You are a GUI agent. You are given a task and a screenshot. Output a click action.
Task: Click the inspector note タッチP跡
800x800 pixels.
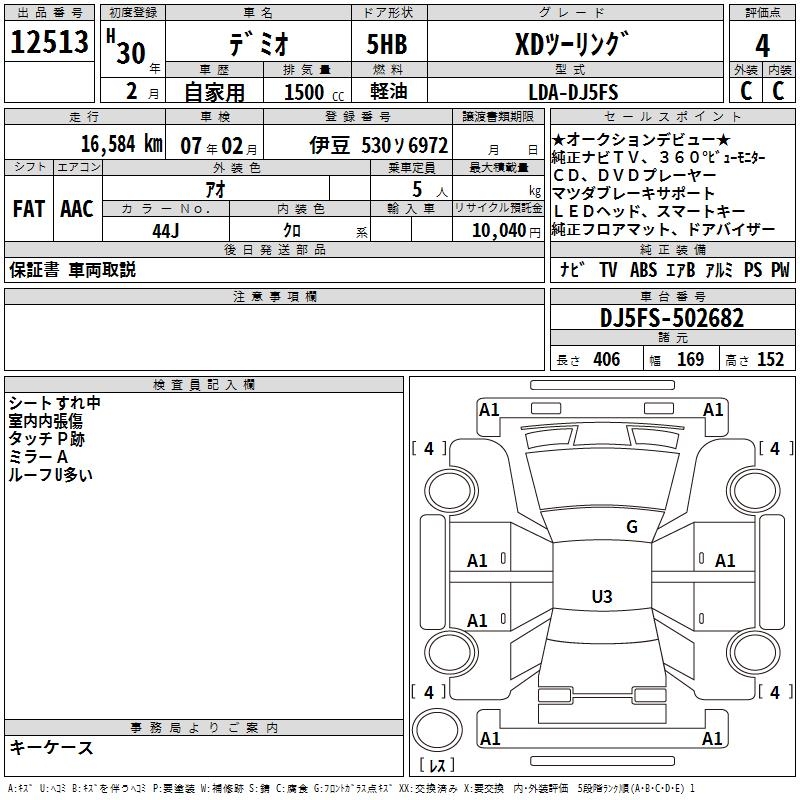[x=46, y=439]
